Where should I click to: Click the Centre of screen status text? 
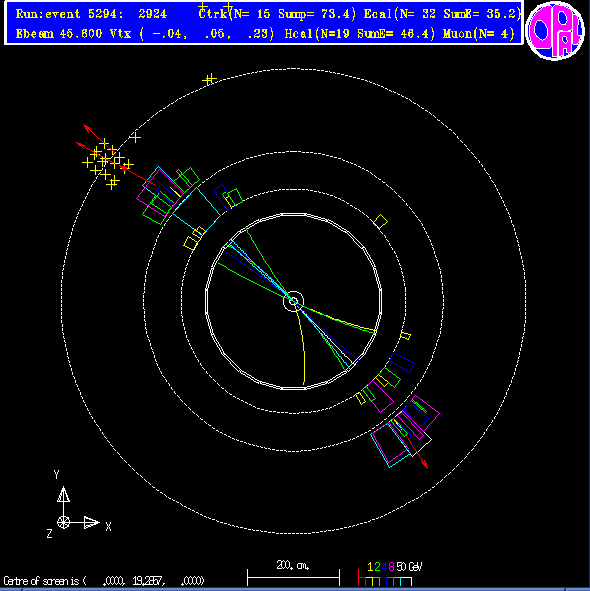click(104, 581)
